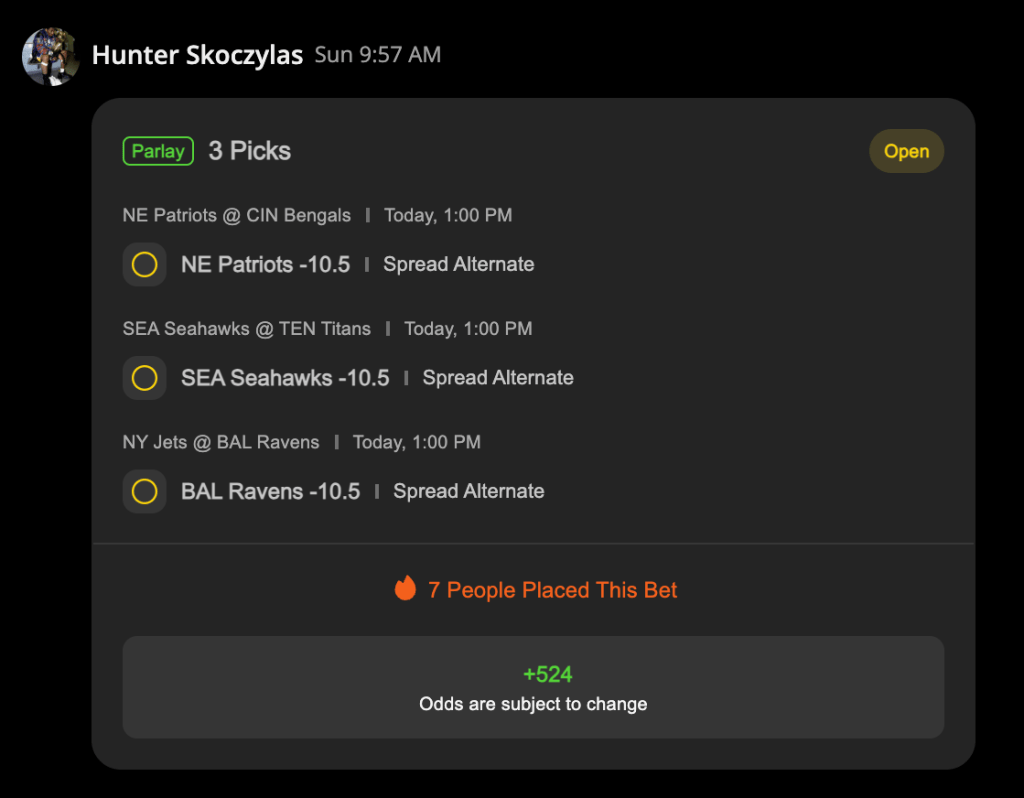The height and width of the screenshot is (798, 1024).
Task: Click SEA Seahawks @ TEN Titans matchup
Action: click(x=247, y=329)
